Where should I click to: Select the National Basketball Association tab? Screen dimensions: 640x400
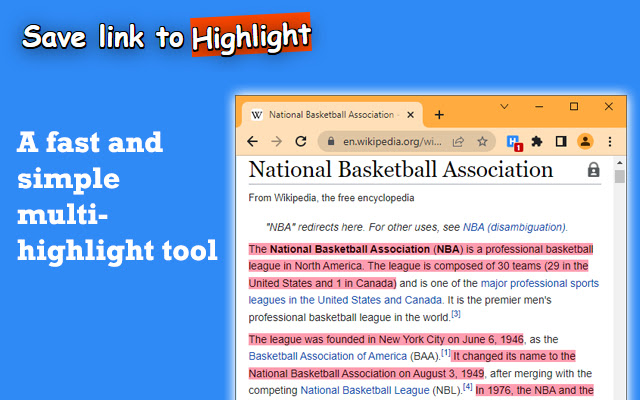pyautogui.click(x=332, y=115)
